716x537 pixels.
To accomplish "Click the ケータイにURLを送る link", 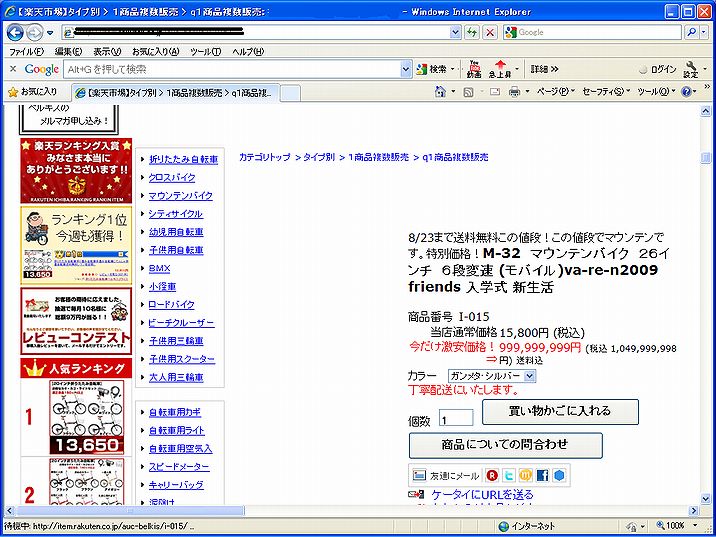I will (482, 495).
